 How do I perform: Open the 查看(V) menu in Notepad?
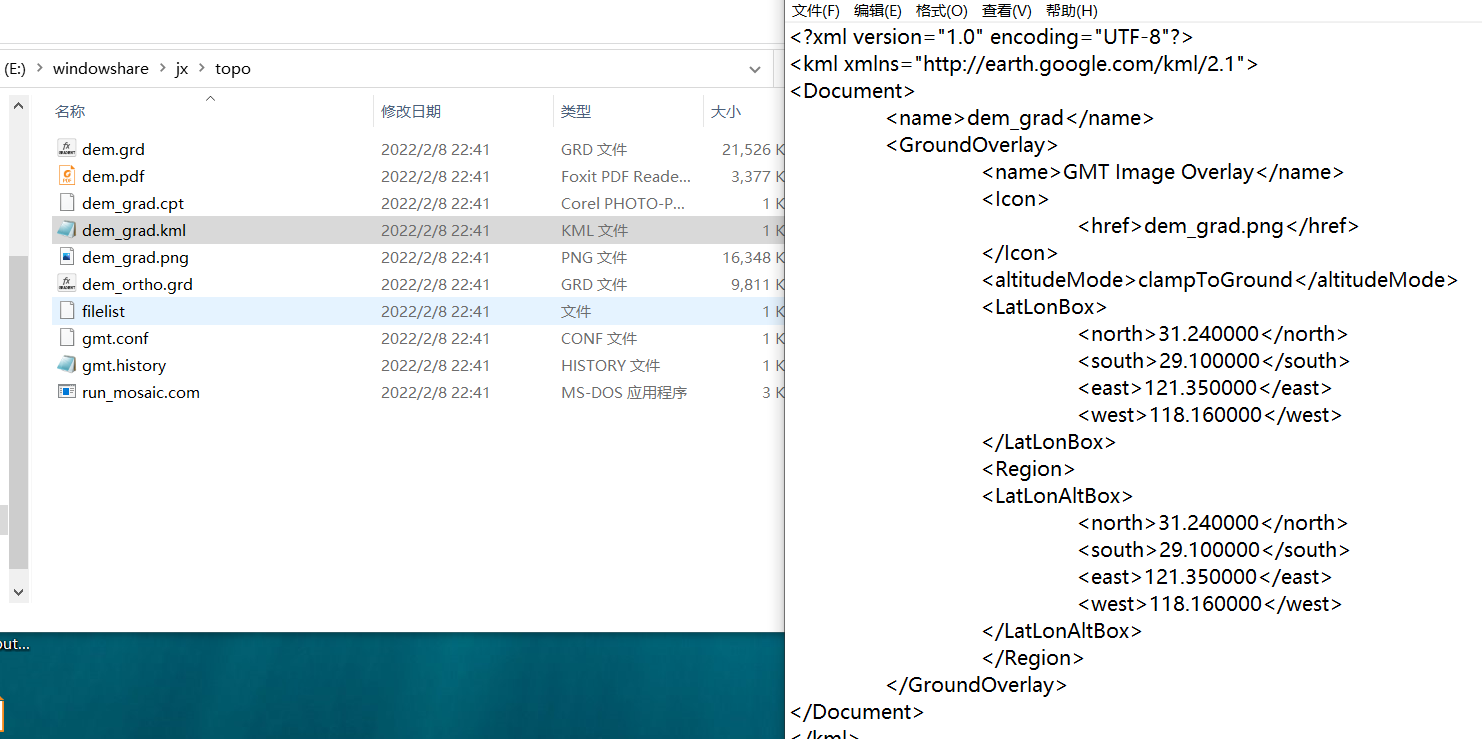(1006, 11)
